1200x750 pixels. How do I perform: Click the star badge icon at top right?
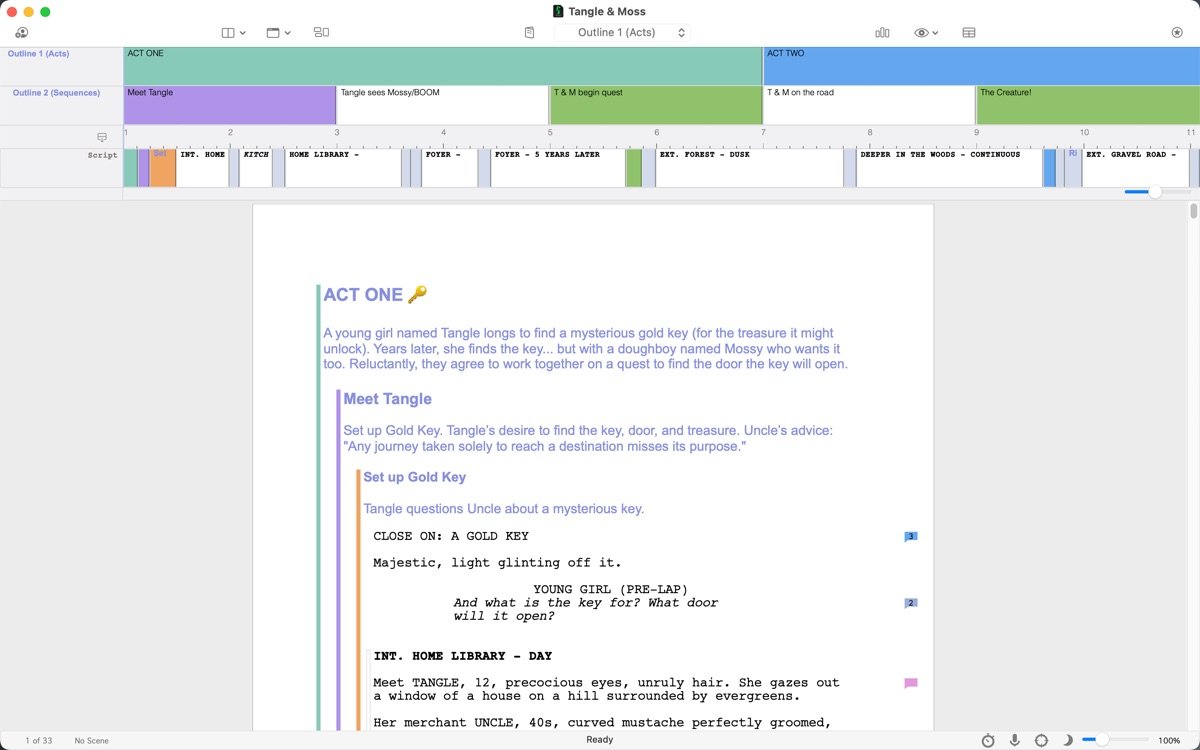click(x=1176, y=32)
